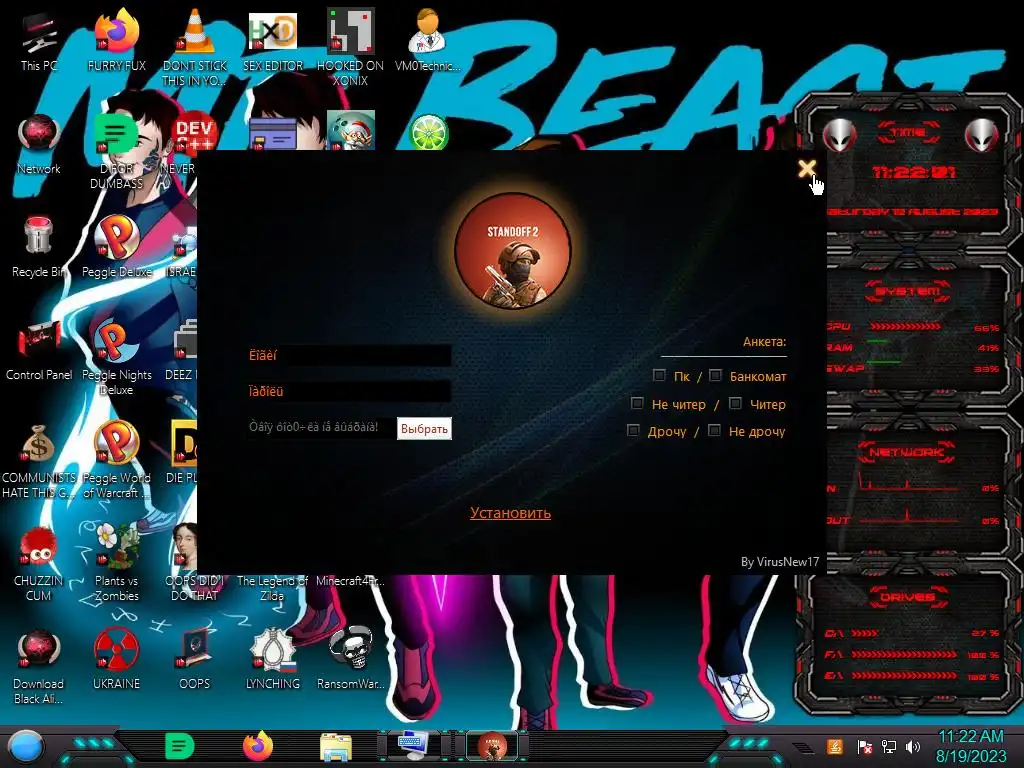1024x768 pixels.
Task: Click the DRIVES header in sidebar widget
Action: coord(908,597)
